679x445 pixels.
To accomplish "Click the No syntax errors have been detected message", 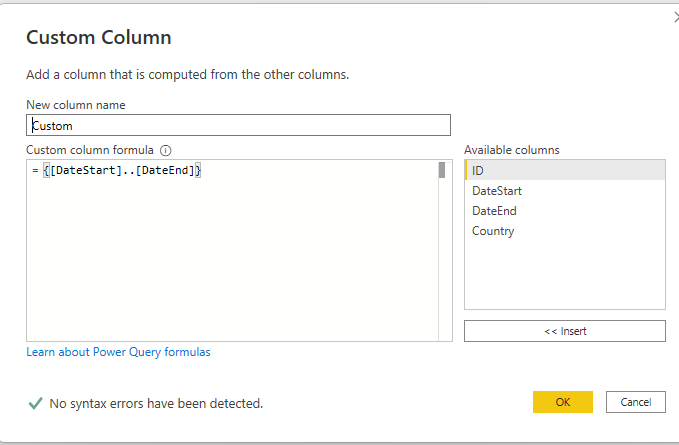I will [x=156, y=403].
